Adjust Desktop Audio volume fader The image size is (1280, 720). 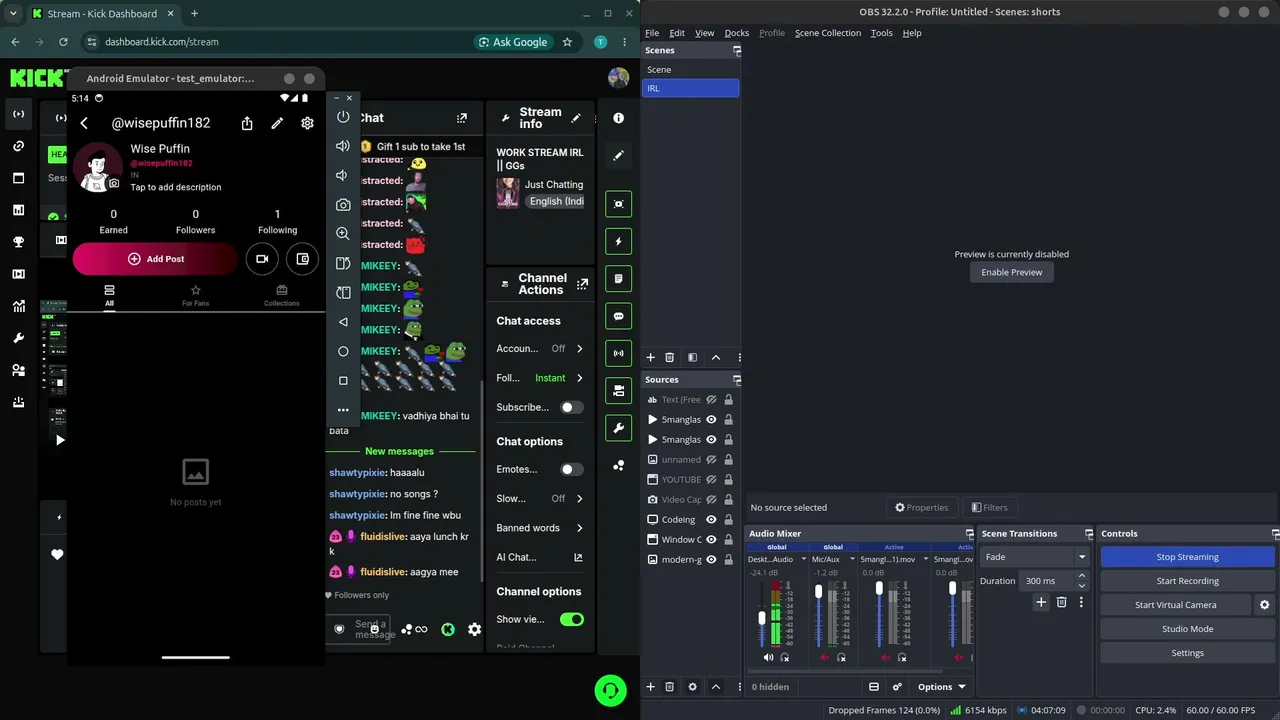(762, 619)
